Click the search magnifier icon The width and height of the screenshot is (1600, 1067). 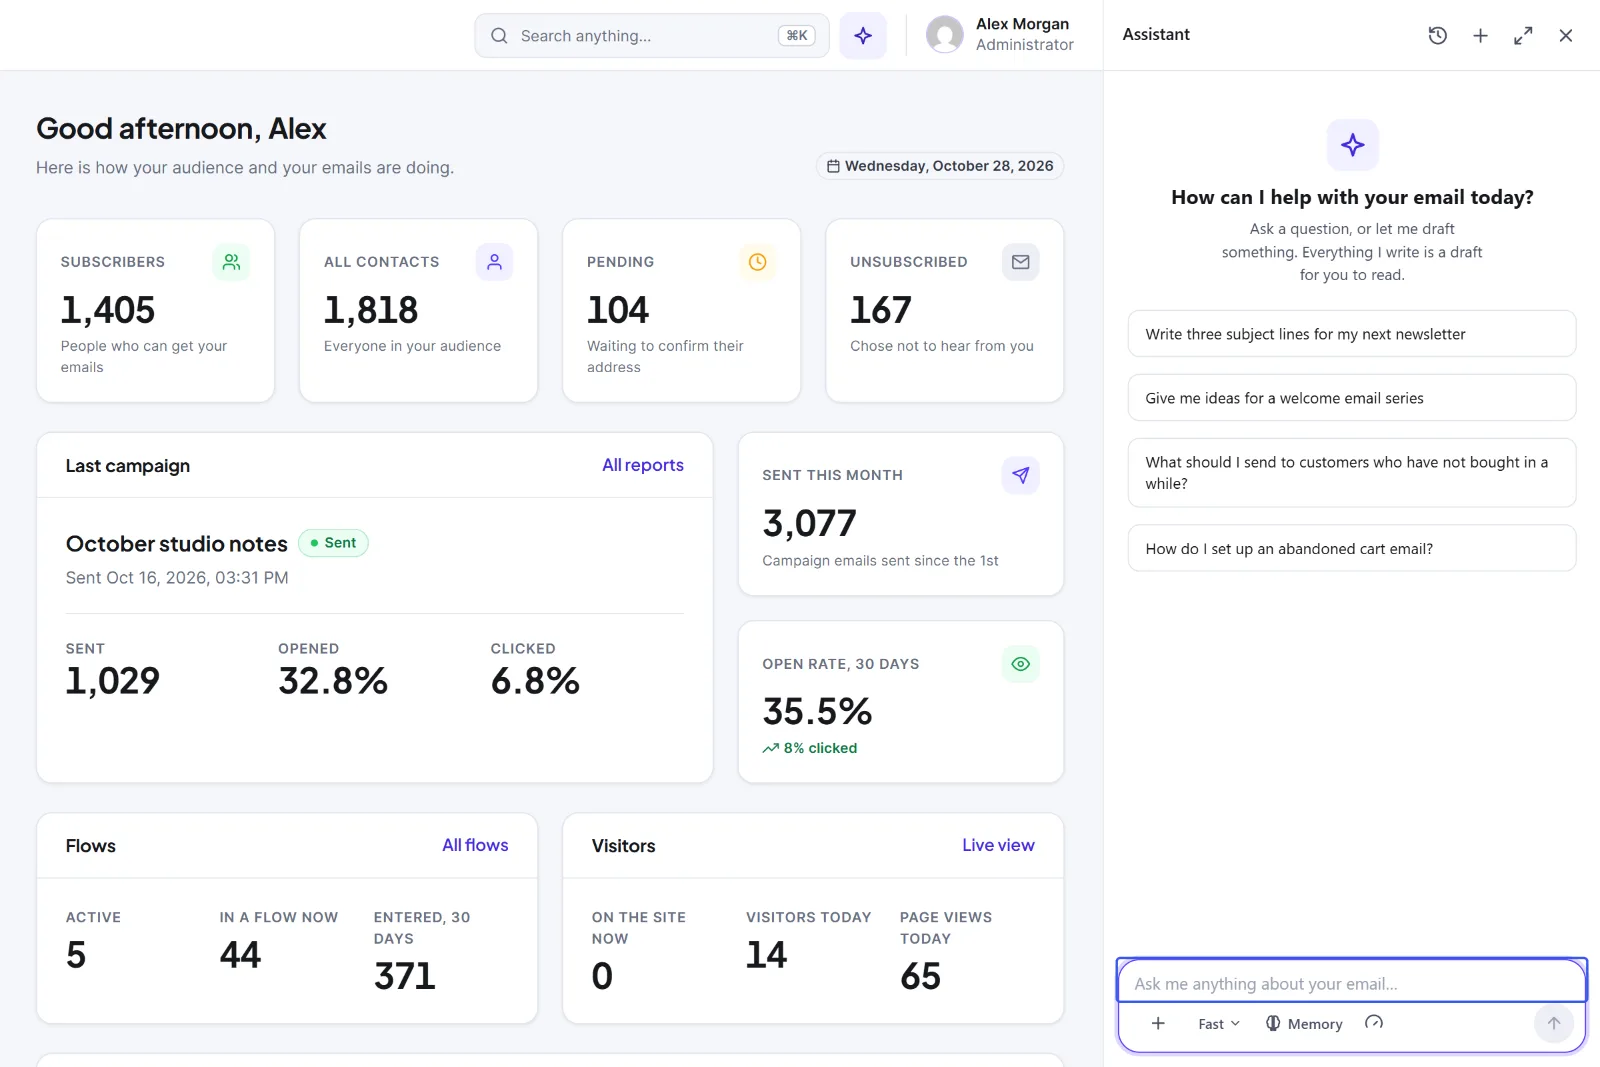[x=499, y=36]
